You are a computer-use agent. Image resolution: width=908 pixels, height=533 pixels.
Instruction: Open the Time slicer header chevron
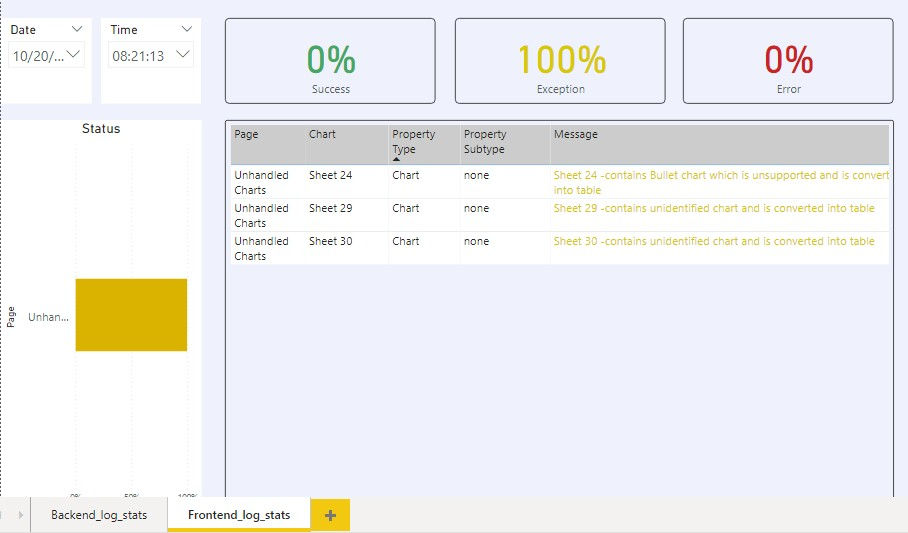(186, 30)
